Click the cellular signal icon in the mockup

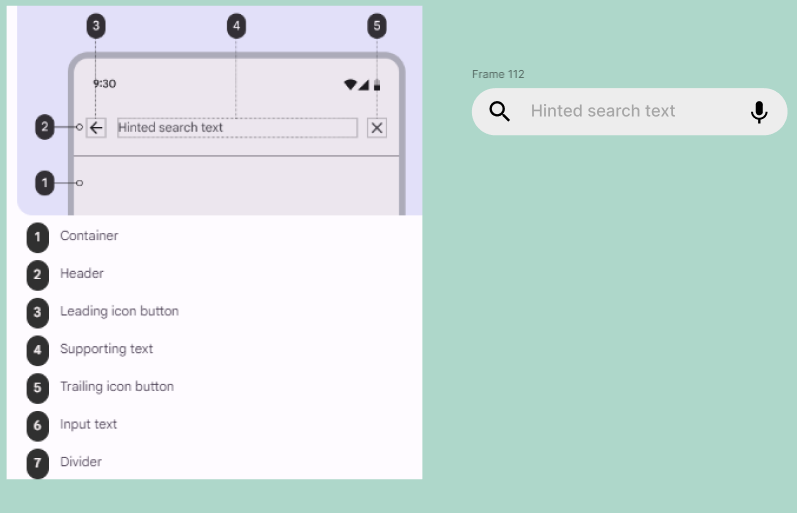363,85
